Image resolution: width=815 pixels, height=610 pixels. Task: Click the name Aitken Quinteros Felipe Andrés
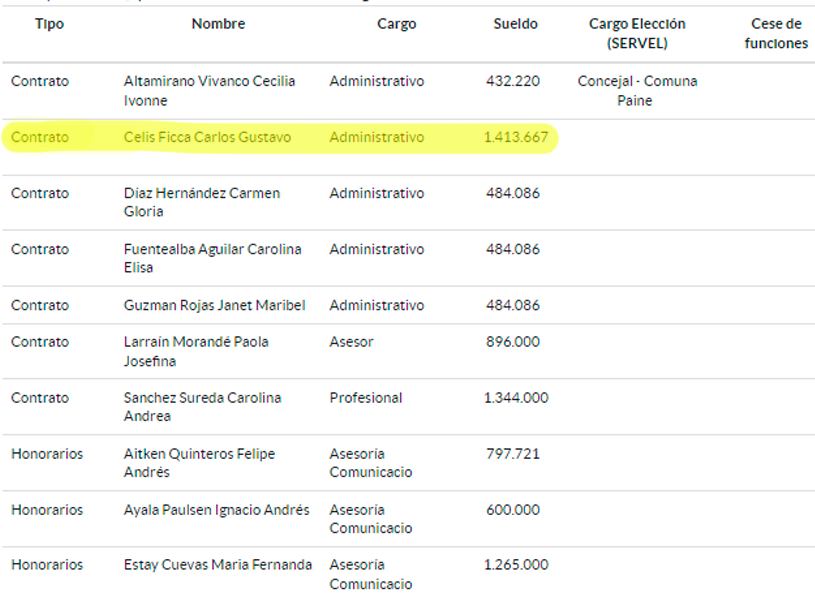199,463
